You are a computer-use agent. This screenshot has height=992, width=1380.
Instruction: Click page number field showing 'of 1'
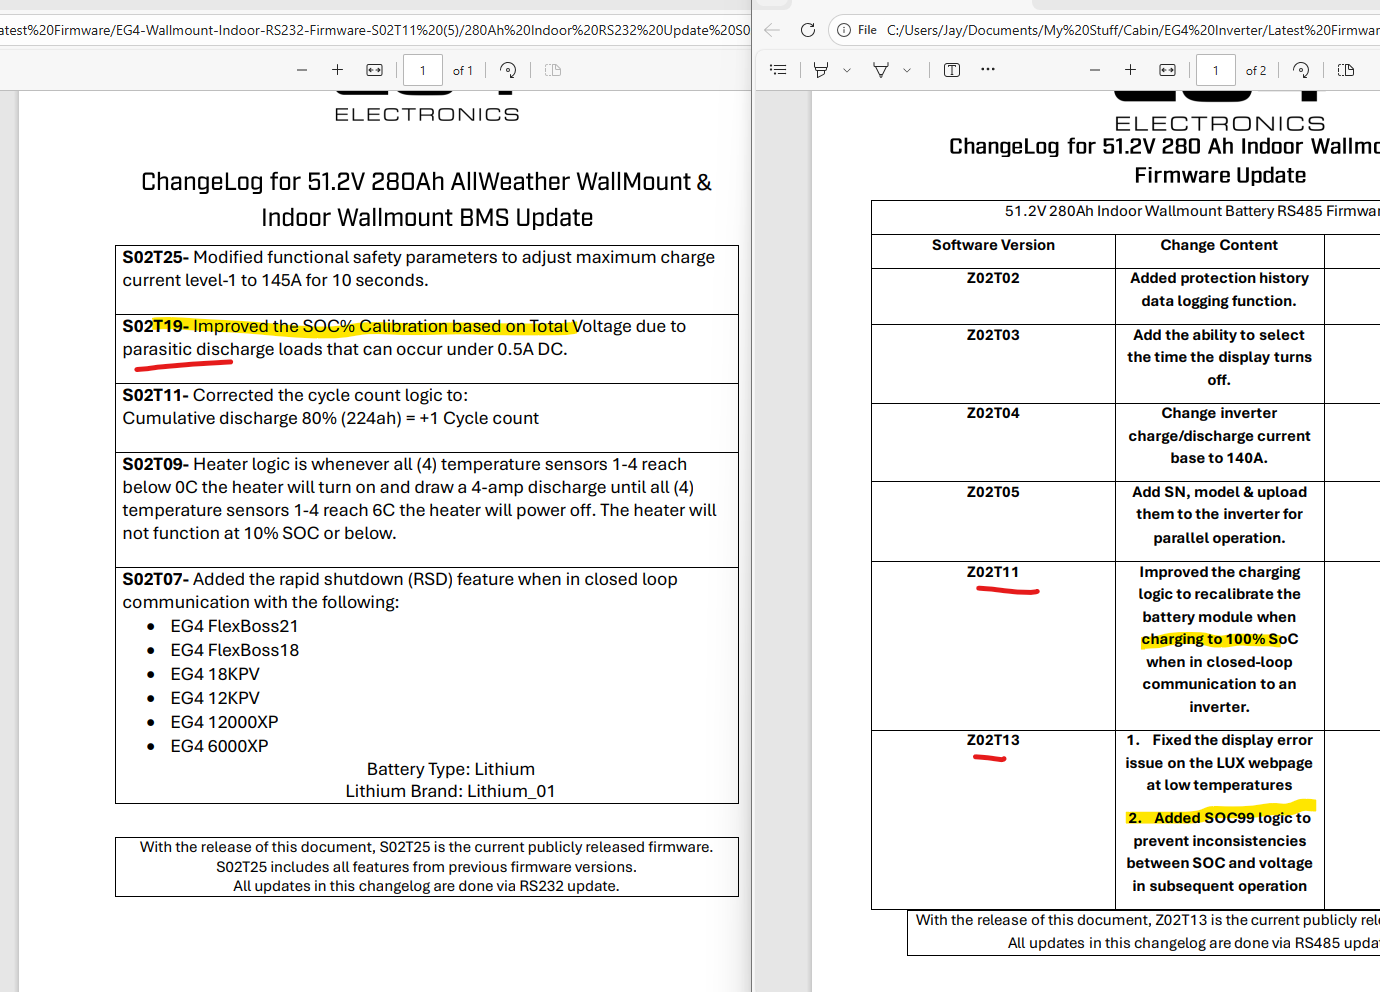click(x=423, y=70)
